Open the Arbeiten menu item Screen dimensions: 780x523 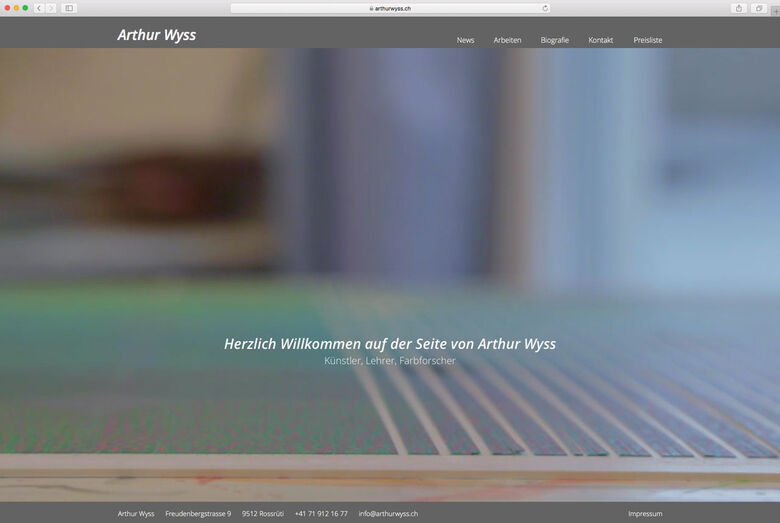tap(507, 40)
